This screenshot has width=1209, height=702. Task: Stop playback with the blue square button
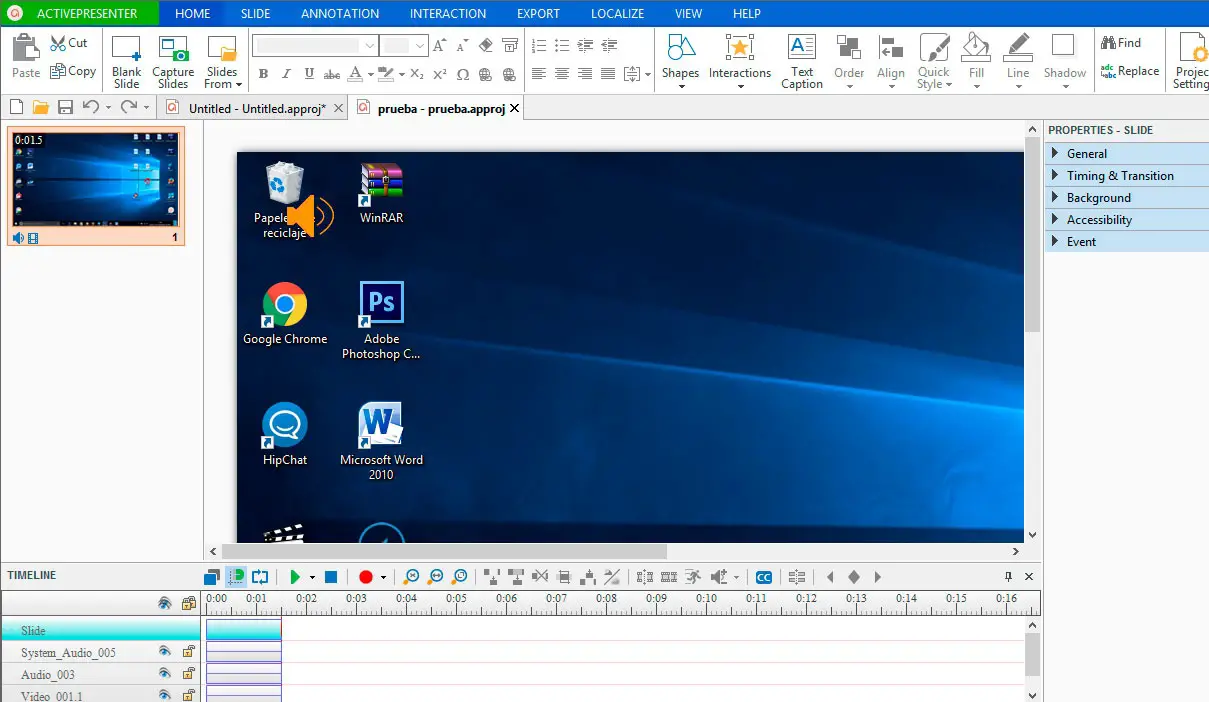pos(331,577)
